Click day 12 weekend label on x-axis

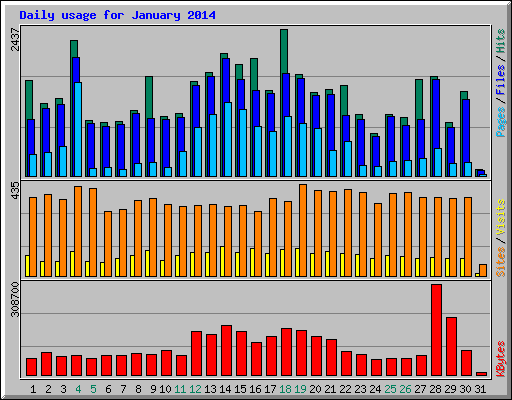[195, 389]
